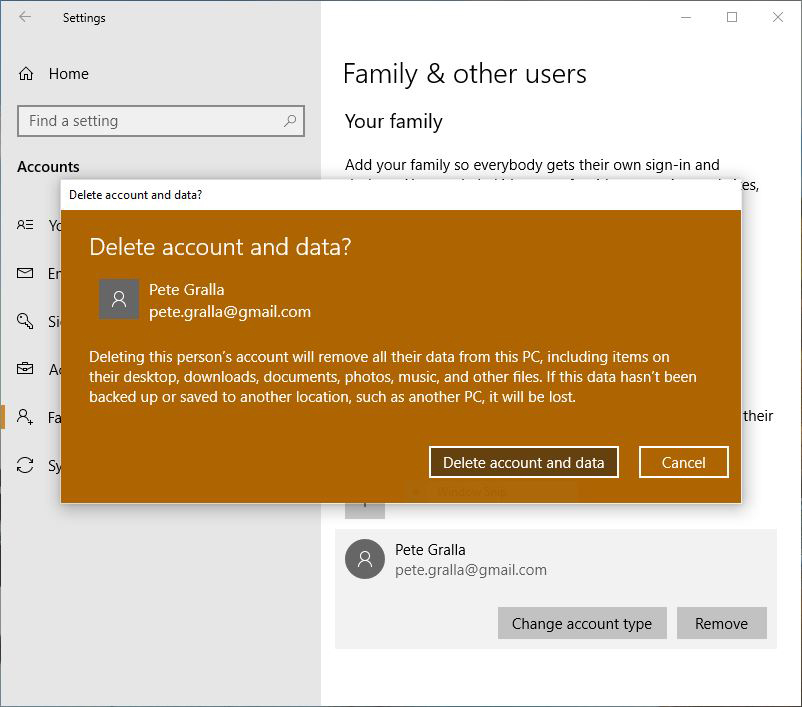This screenshot has width=802, height=707.
Task: Click the Your family heading
Action: coord(393,122)
